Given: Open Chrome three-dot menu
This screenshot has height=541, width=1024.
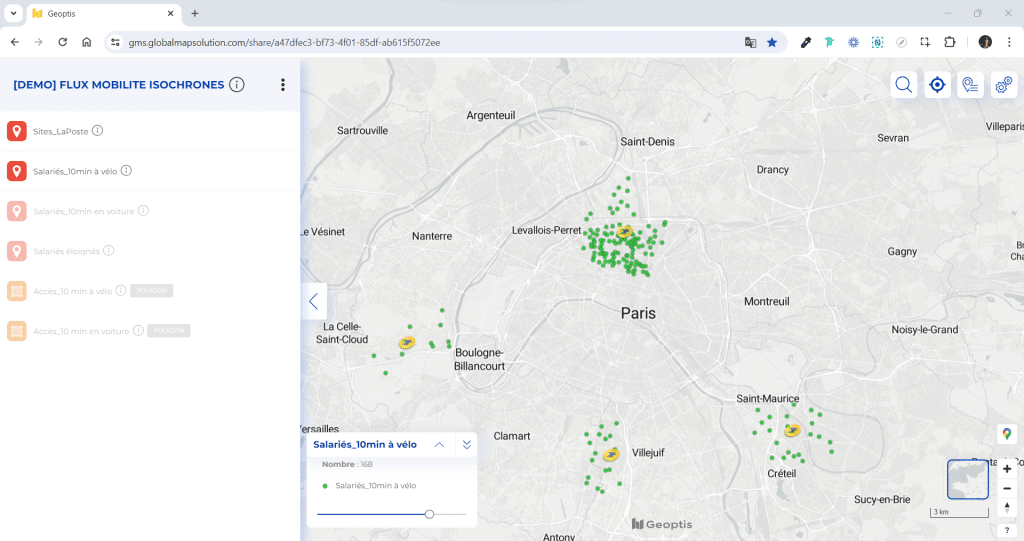Looking at the screenshot, I should coord(1009,42).
